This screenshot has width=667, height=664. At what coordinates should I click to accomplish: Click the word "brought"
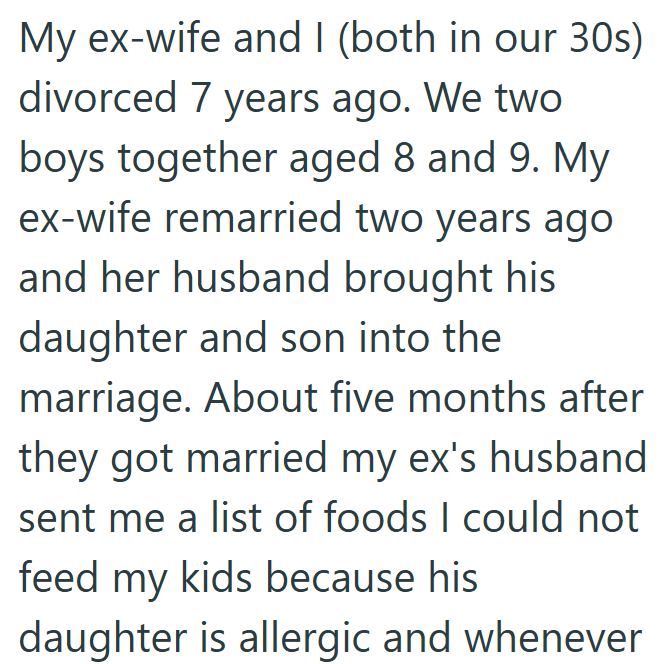(432, 278)
